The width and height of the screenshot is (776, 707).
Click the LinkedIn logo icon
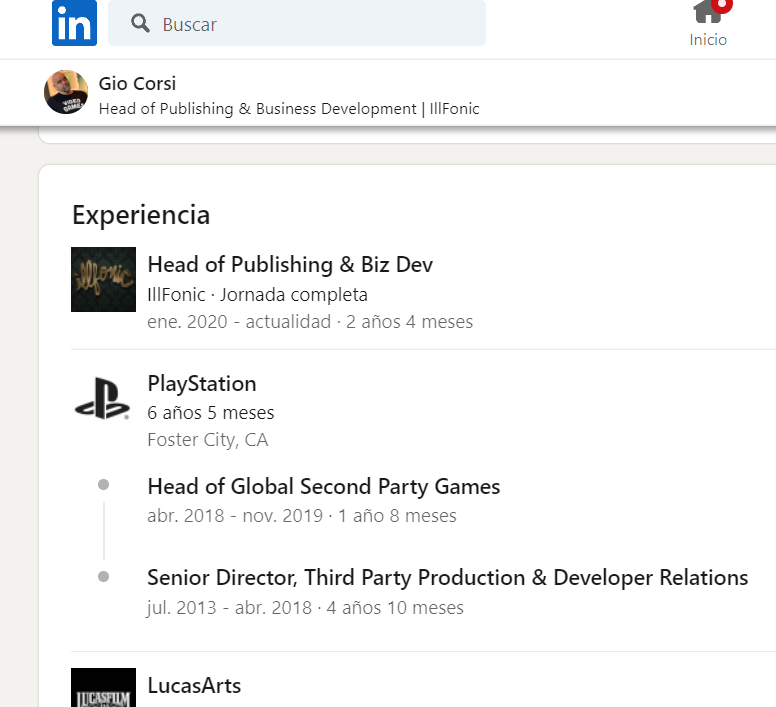point(74,23)
